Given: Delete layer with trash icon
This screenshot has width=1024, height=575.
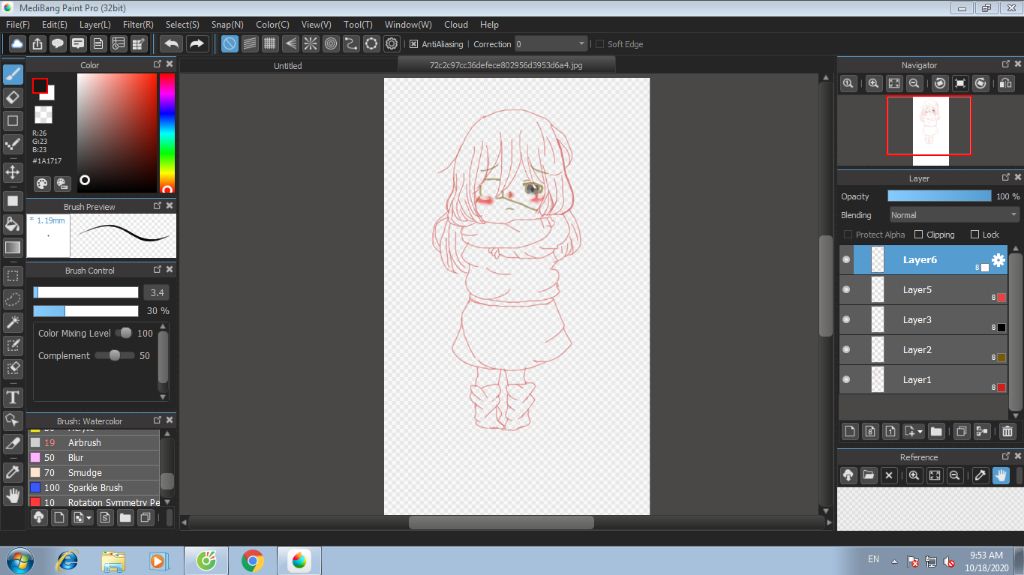Looking at the screenshot, I should (1007, 431).
